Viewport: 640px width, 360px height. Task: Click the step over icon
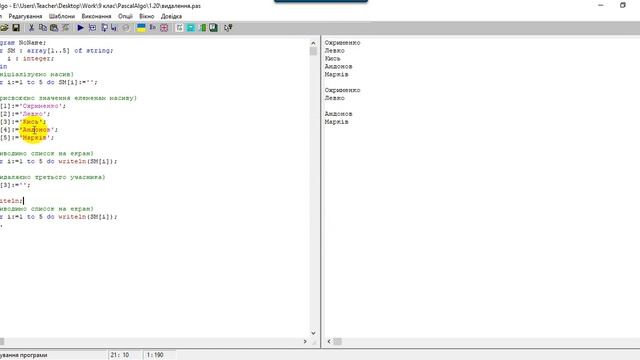pyautogui.click(x=114, y=28)
